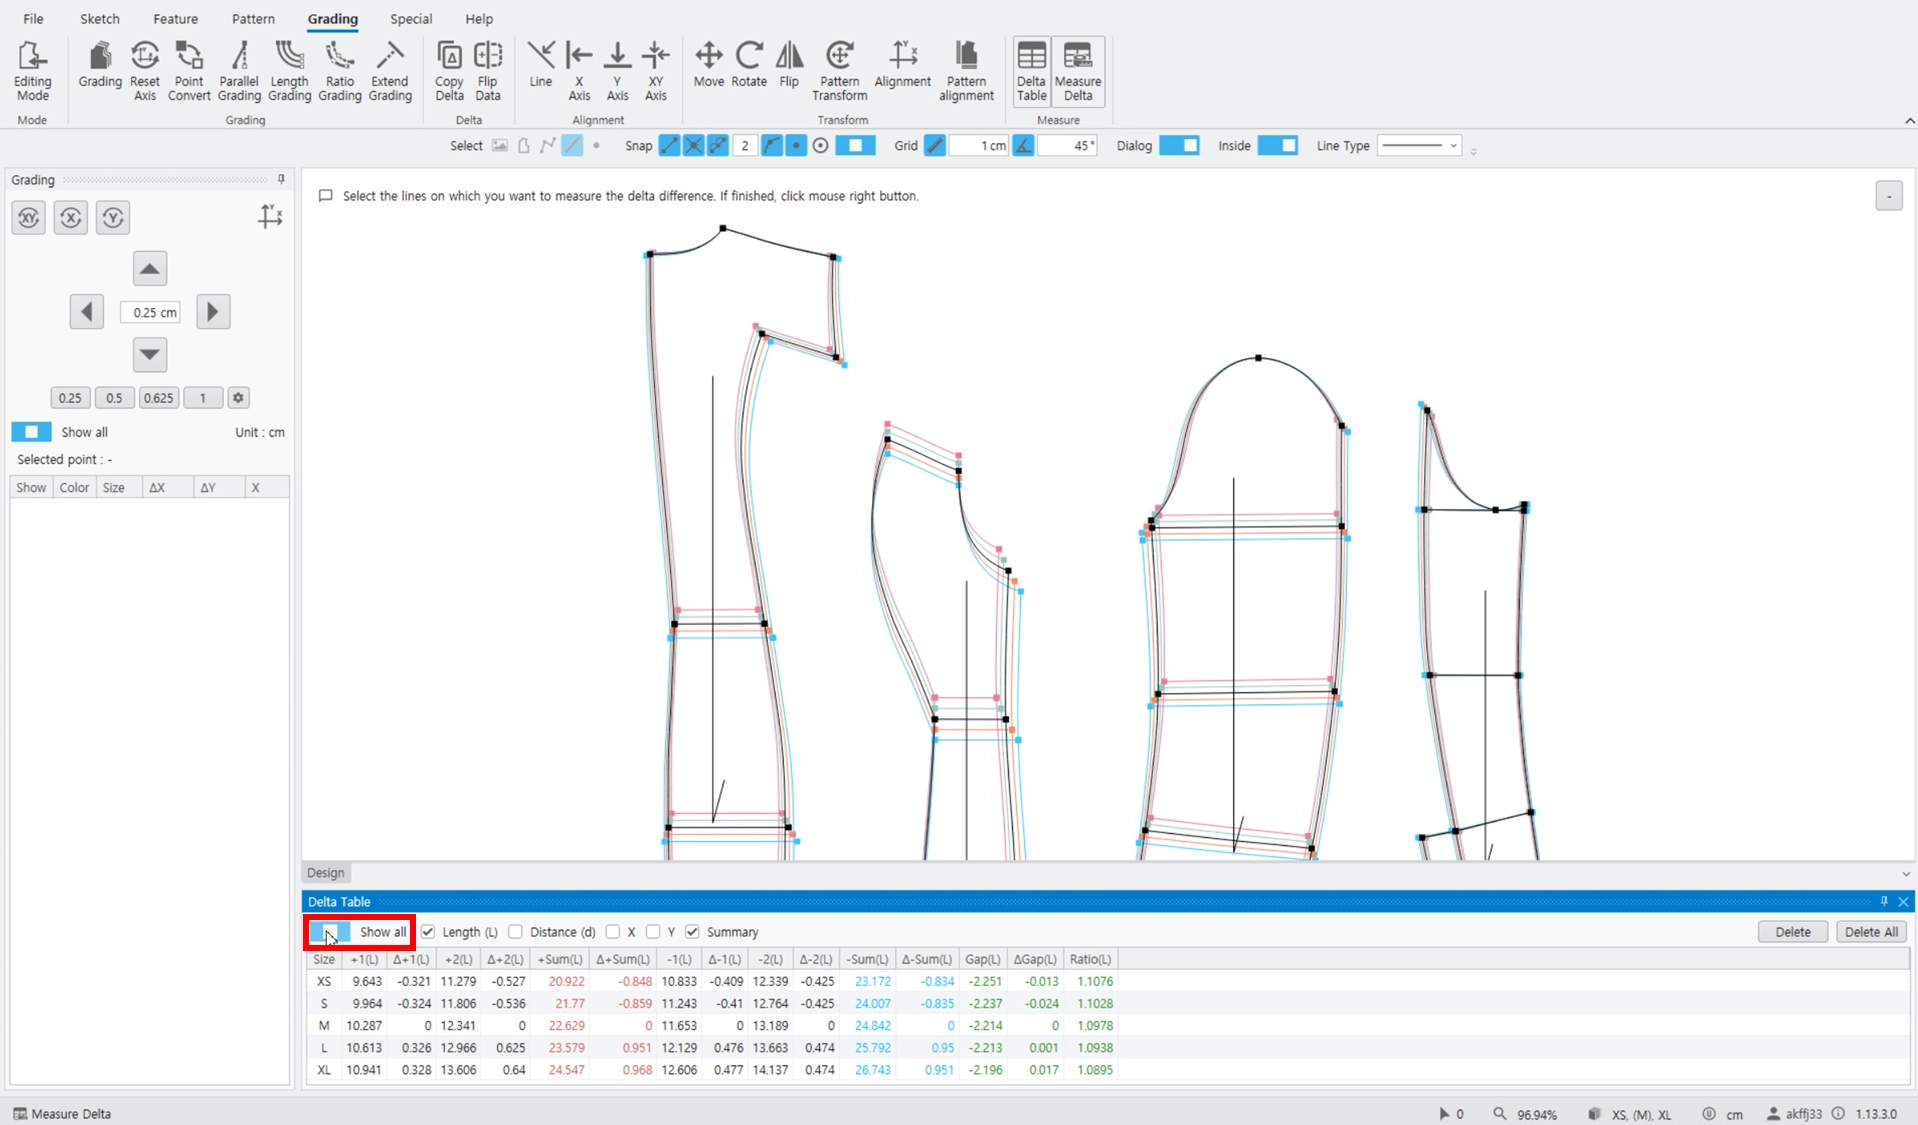Uncheck the Summary checkbox
Image resolution: width=1918 pixels, height=1125 pixels.
[692, 932]
